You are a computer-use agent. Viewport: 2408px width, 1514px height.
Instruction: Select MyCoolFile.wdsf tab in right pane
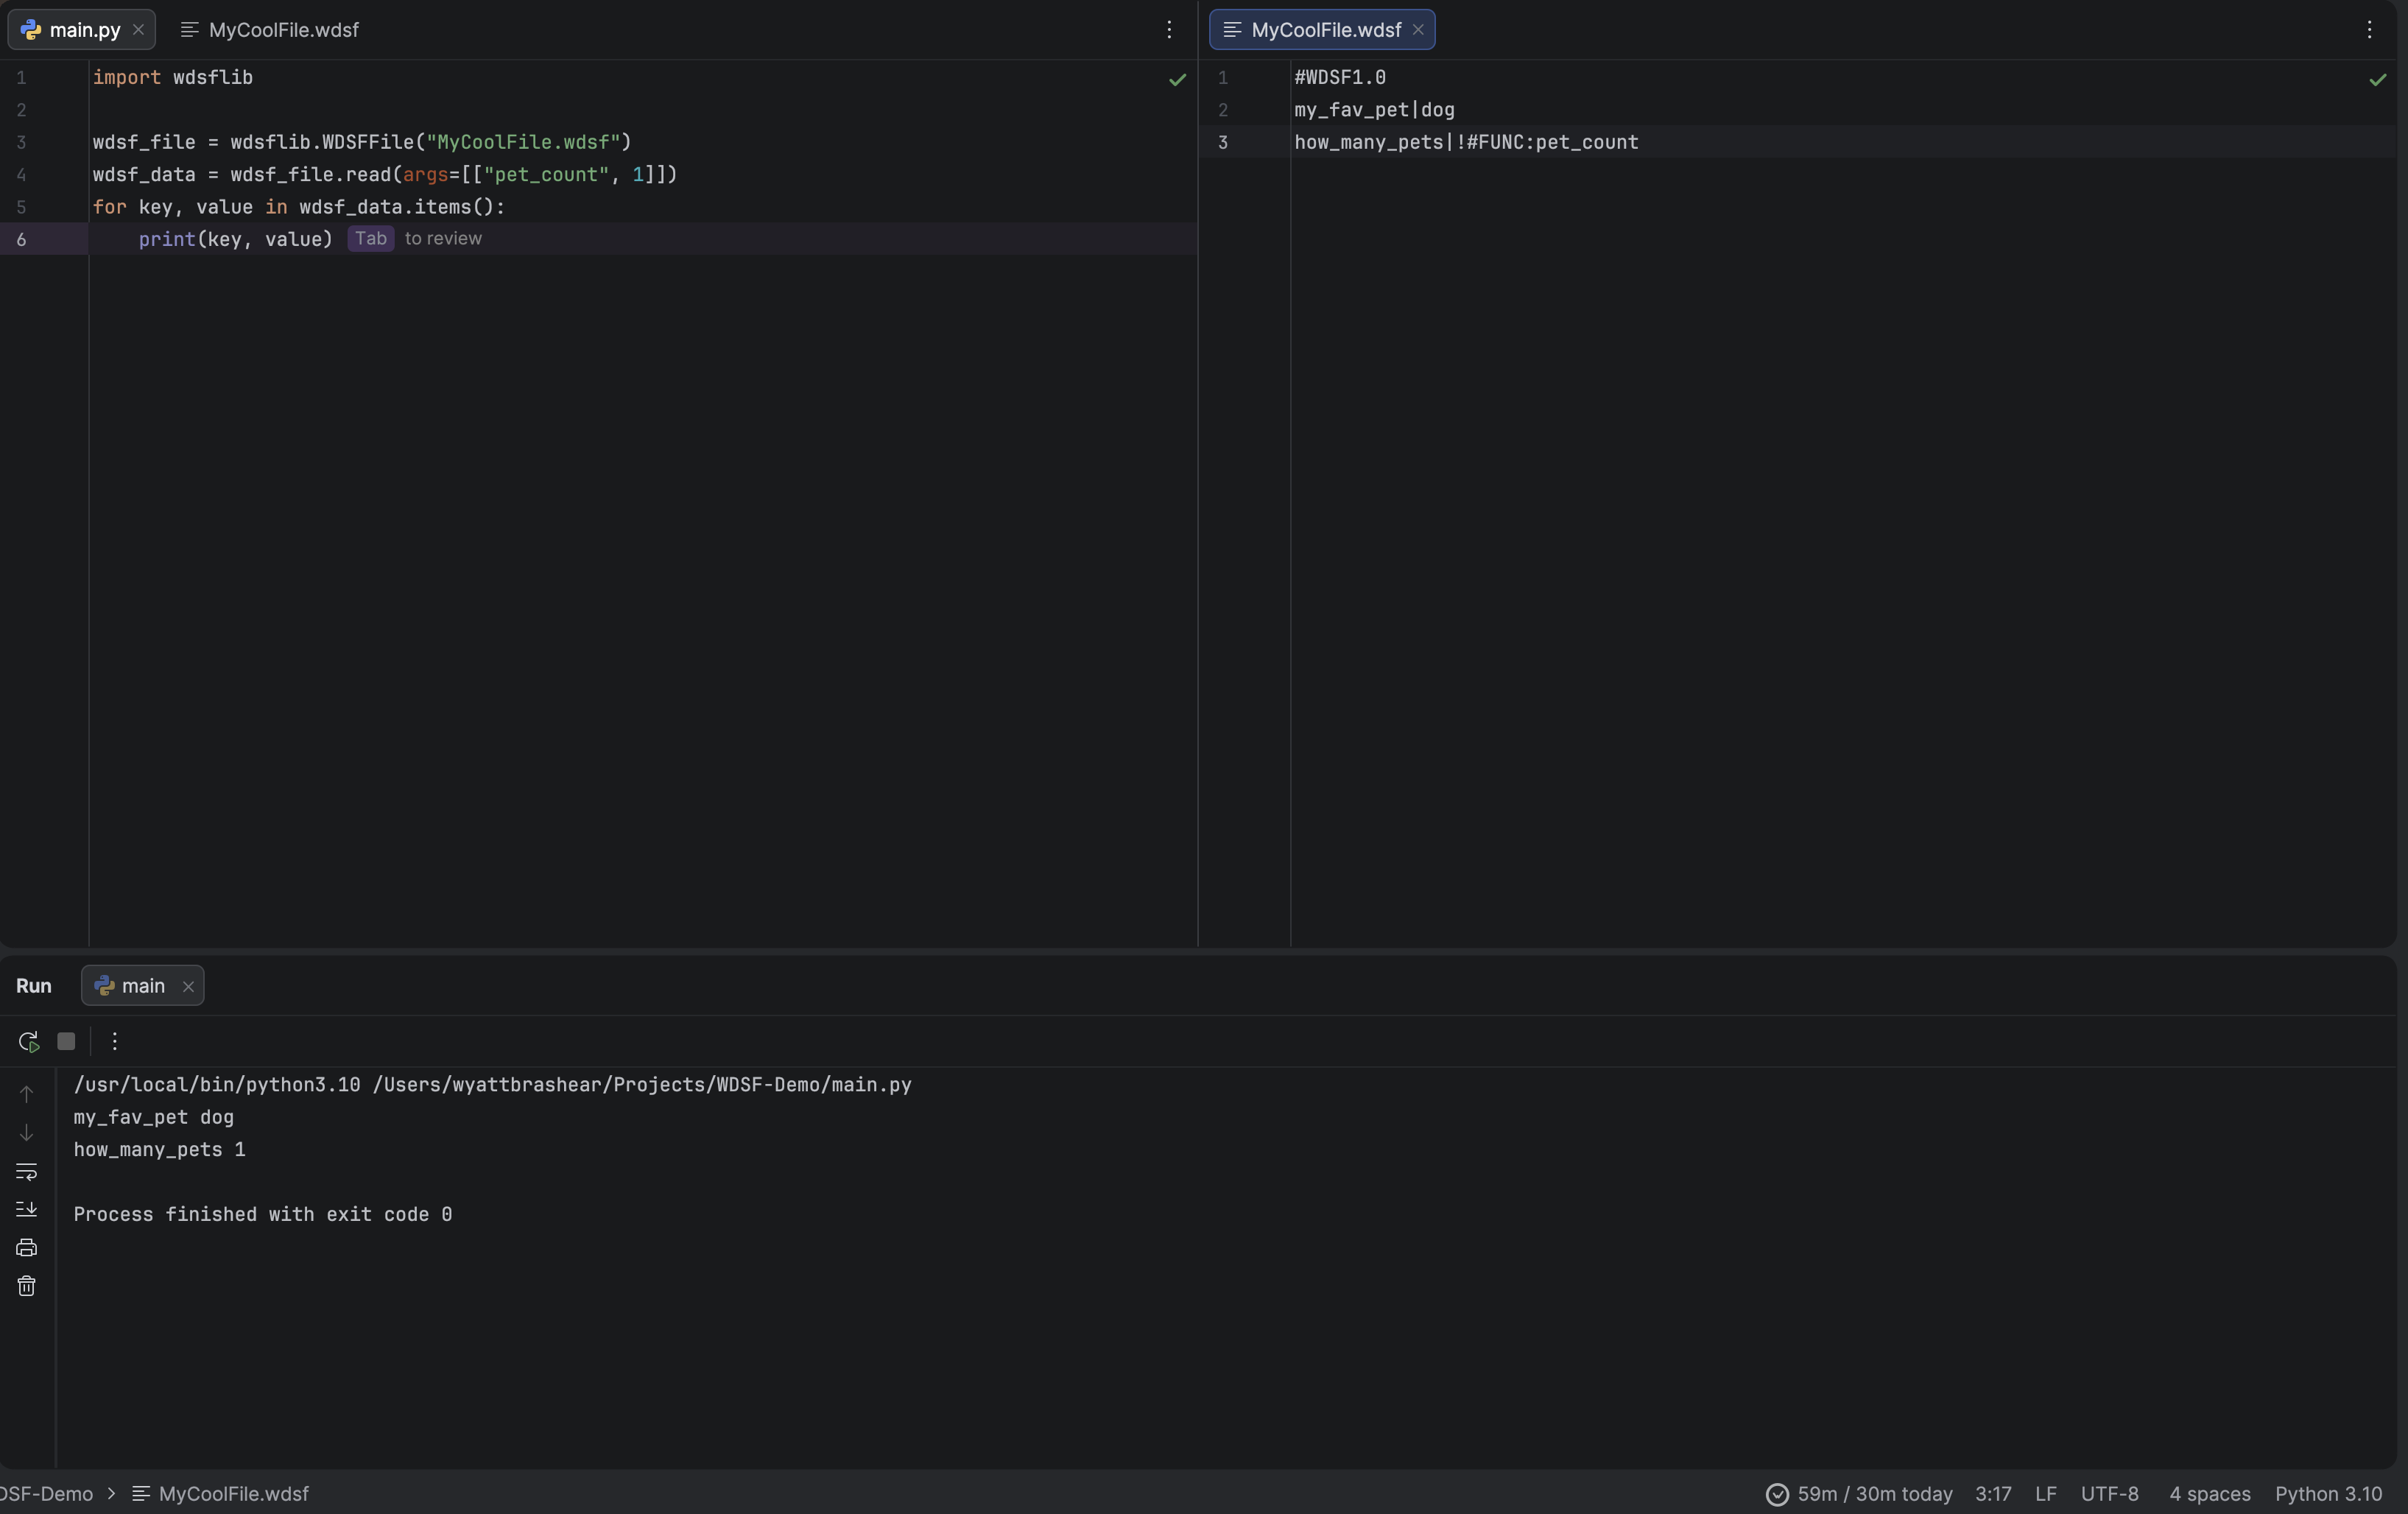1322,30
